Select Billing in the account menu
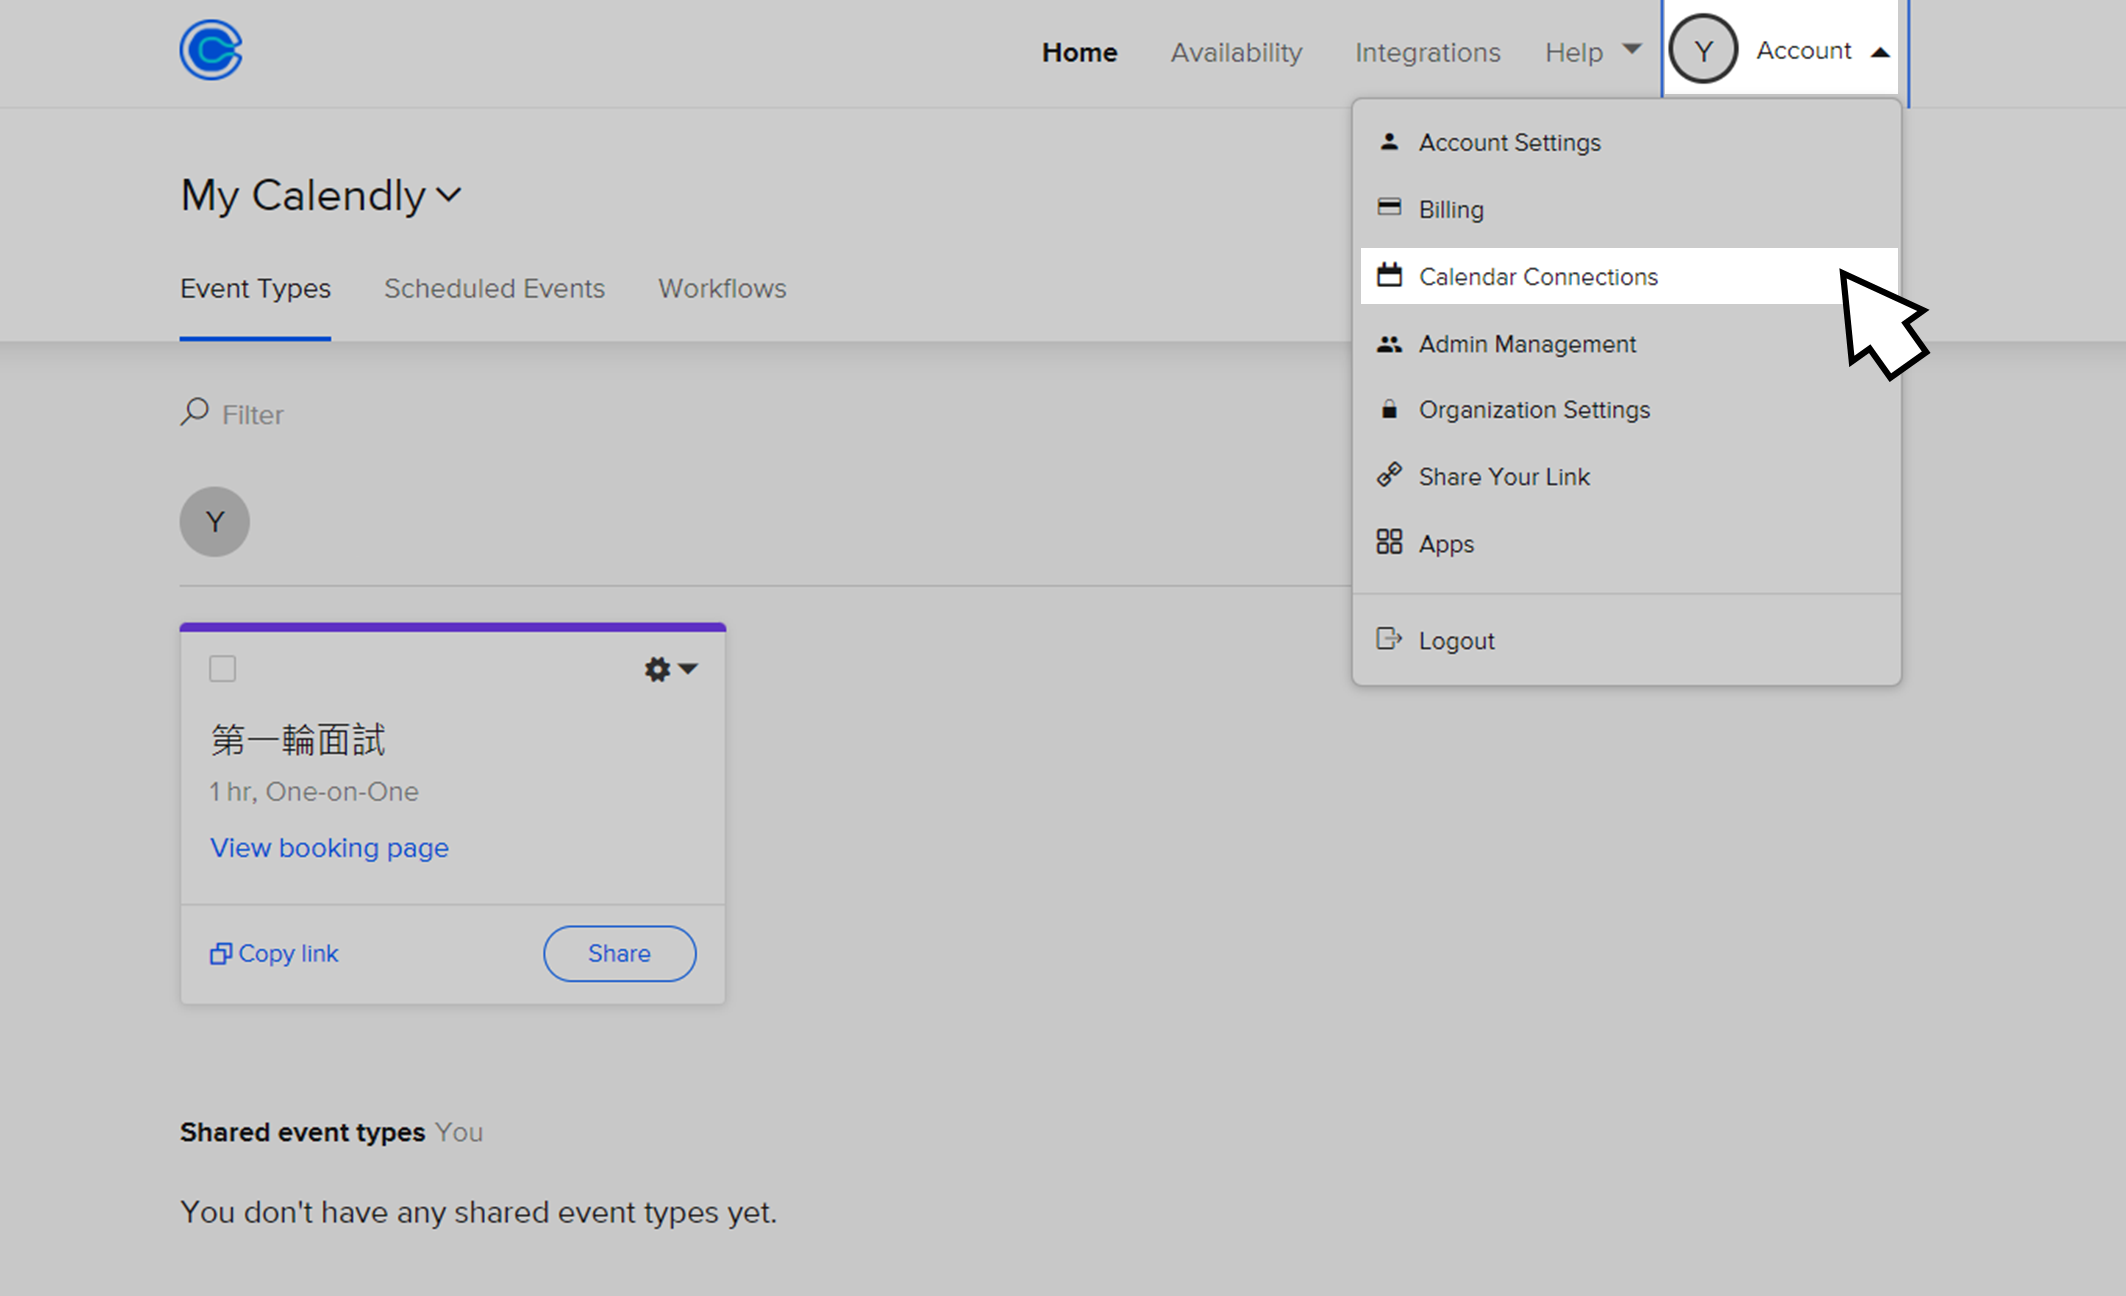Viewport: 2126px width, 1296px height. 1628,210
